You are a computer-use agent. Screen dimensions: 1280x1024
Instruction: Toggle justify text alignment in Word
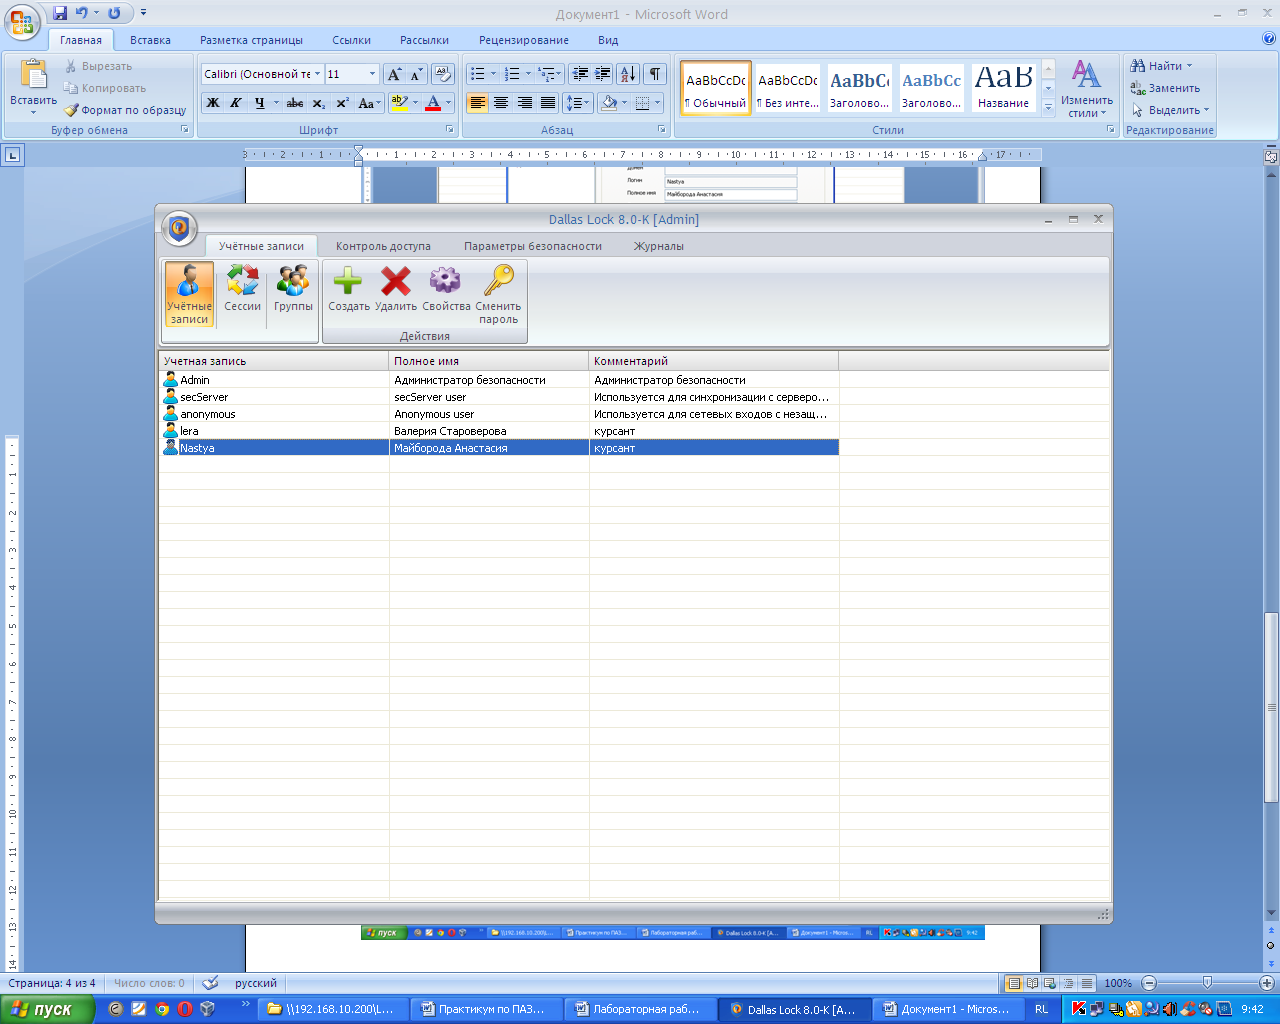[548, 103]
